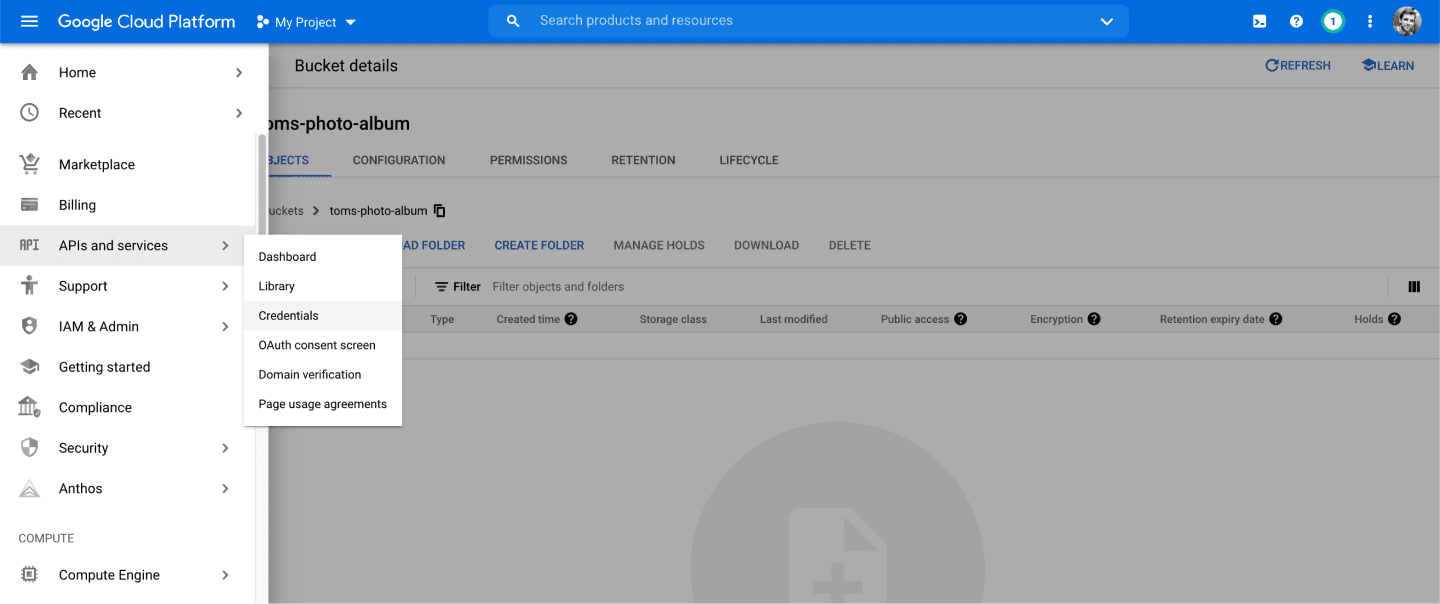This screenshot has height=604, width=1440.
Task: Open the help question mark icon
Action: tap(1295, 21)
